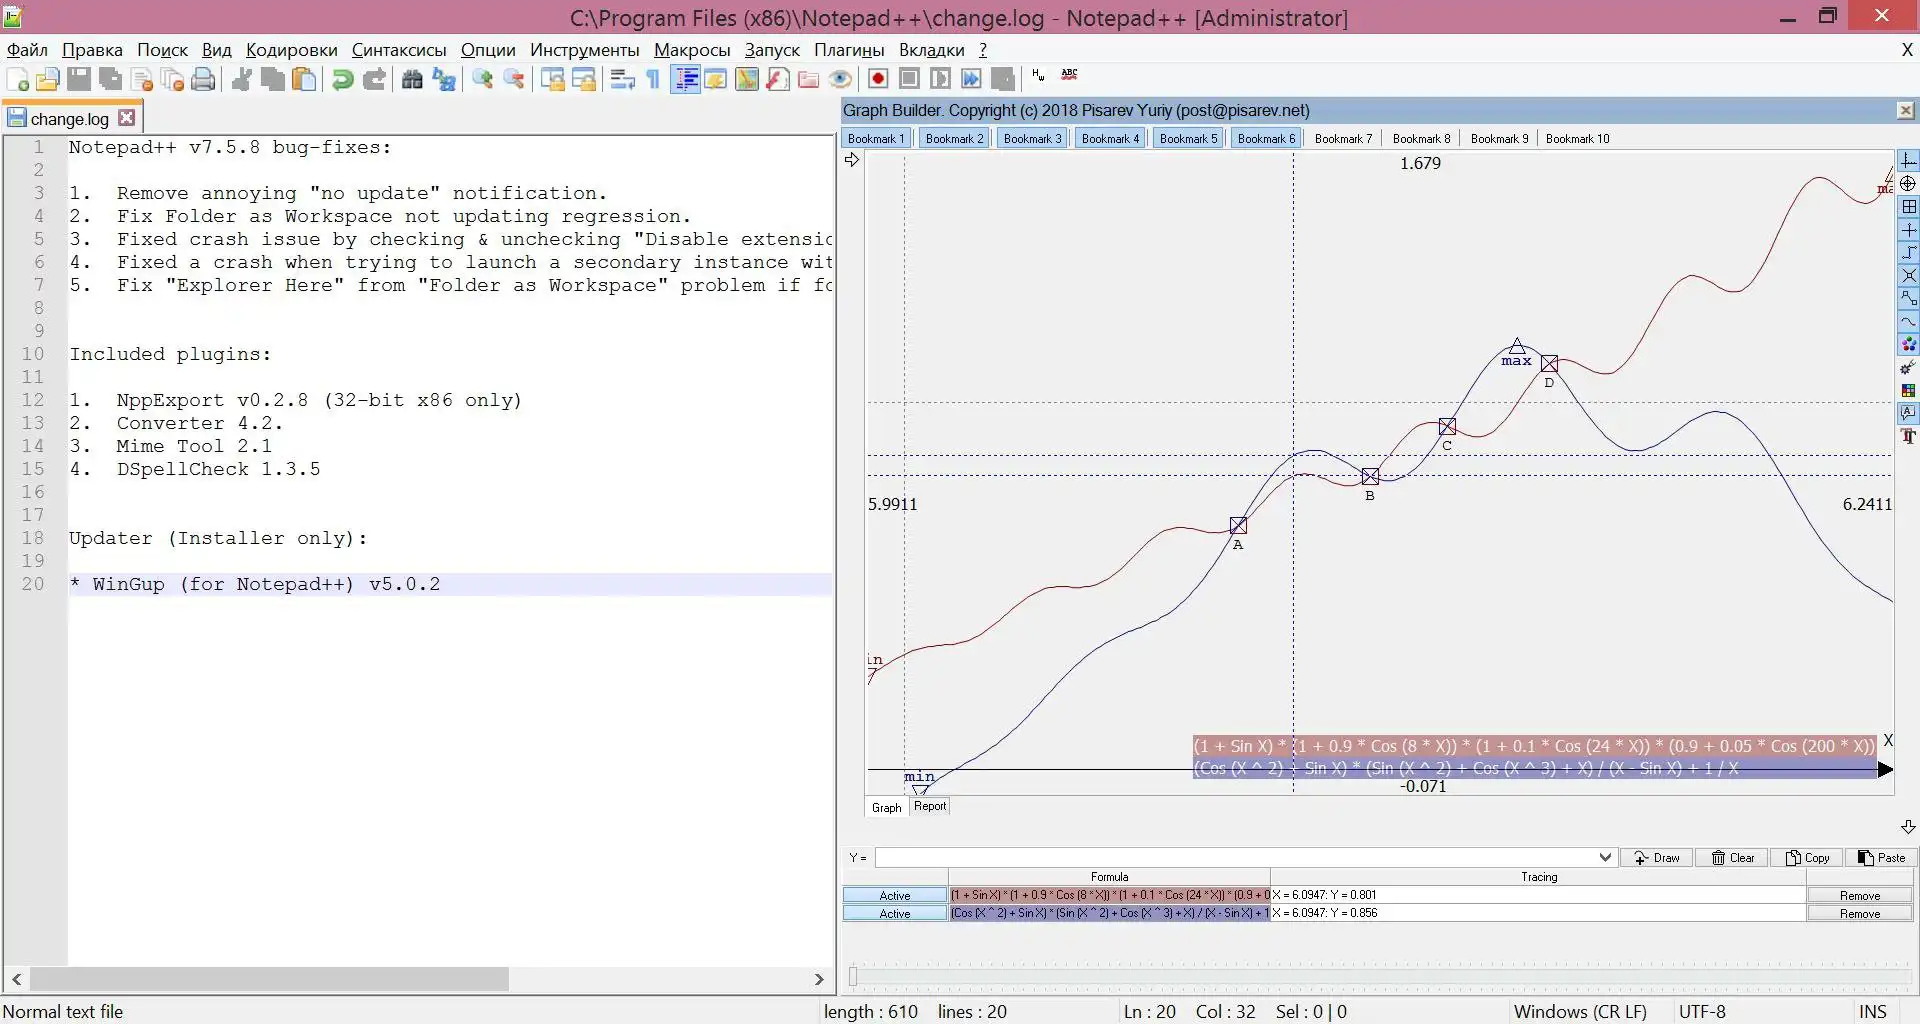Click Run macro multiple times icon
The height and width of the screenshot is (1024, 1920).
(x=971, y=79)
